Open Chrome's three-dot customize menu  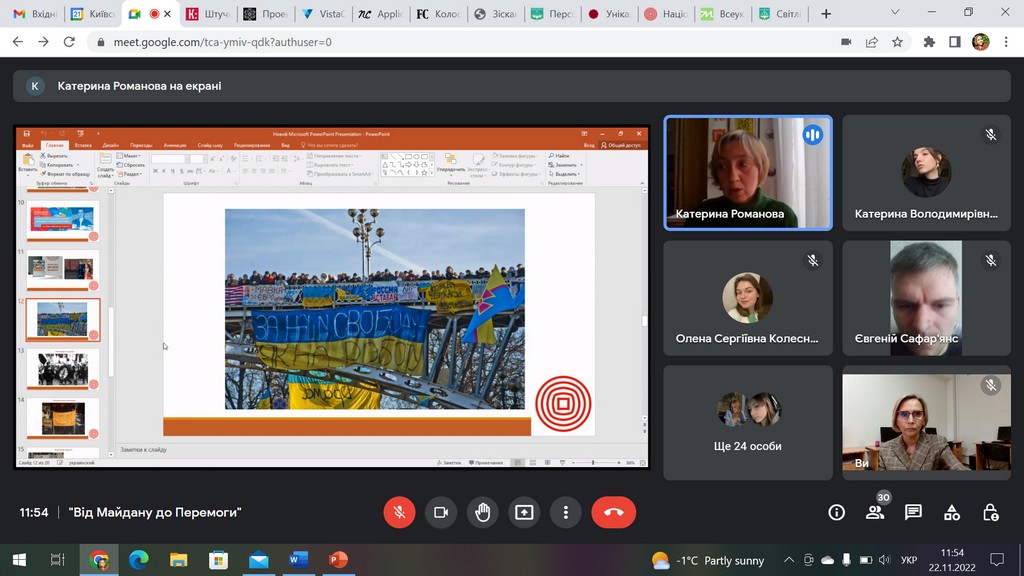pos(1006,42)
